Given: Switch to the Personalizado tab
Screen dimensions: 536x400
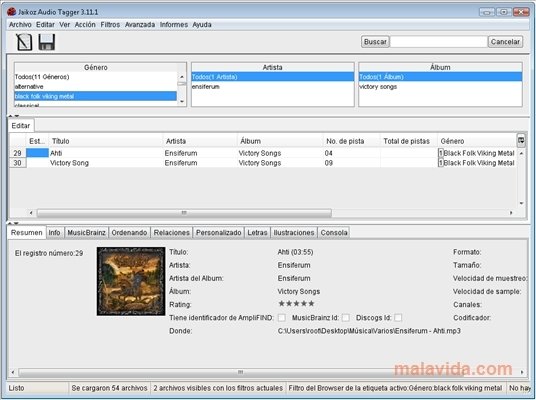Looking at the screenshot, I should 218,232.
